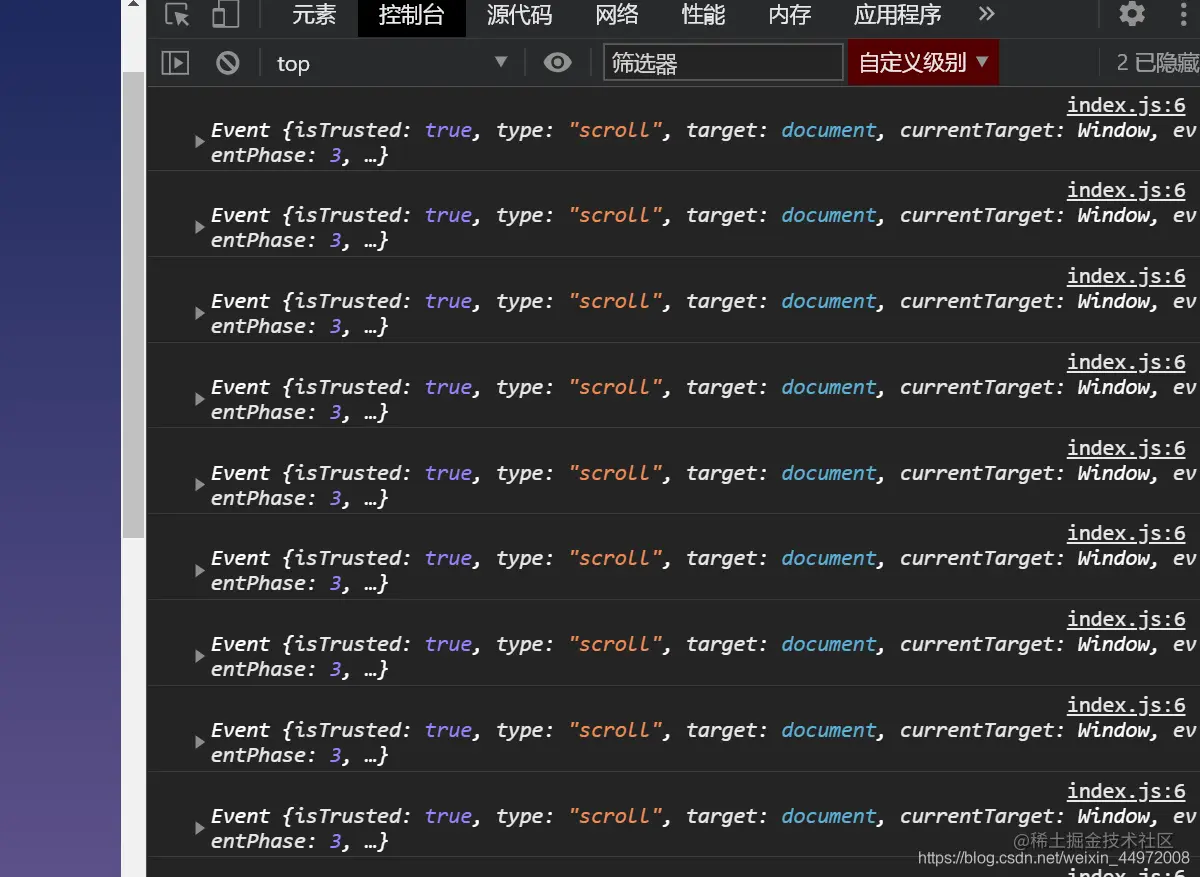The image size is (1200, 877).
Task: Expand the first scroll Event log entry
Action: [200, 142]
